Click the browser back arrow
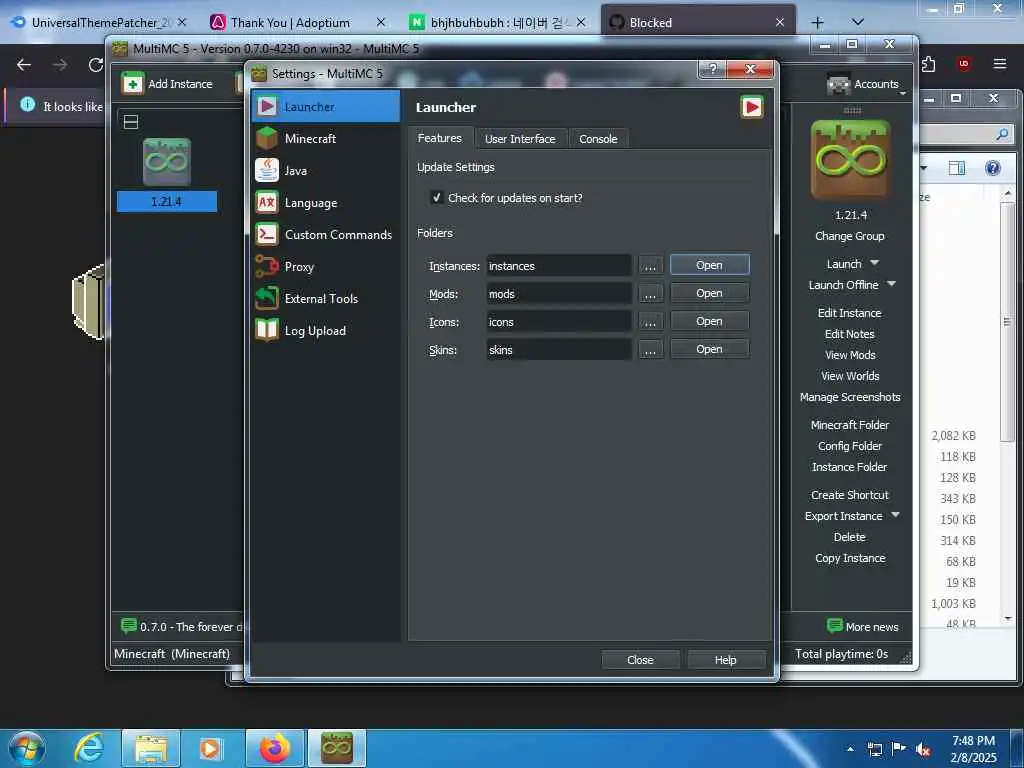The image size is (1024, 768). pyautogui.click(x=24, y=65)
